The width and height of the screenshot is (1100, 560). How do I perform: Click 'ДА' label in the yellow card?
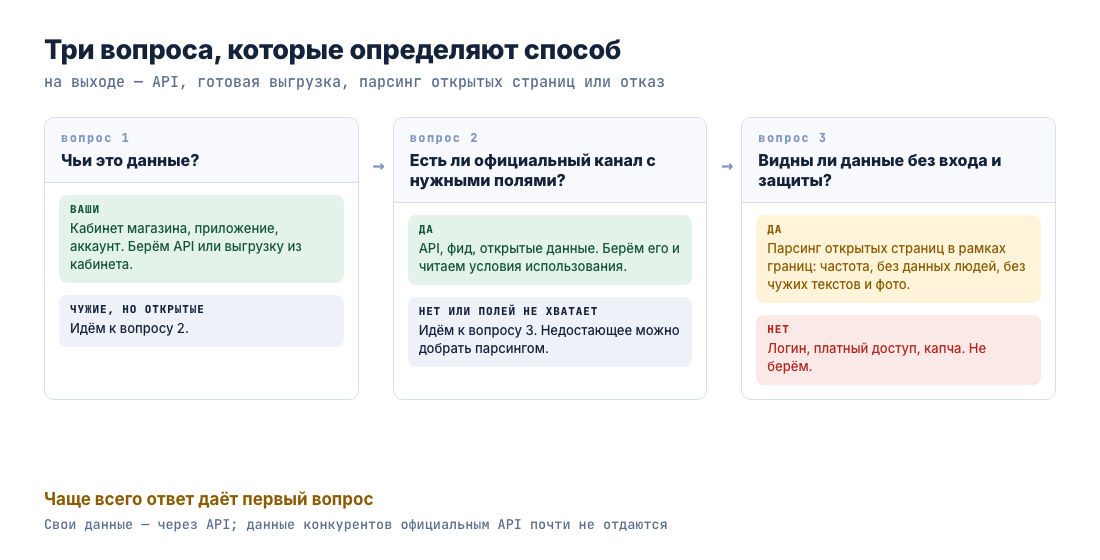774,229
